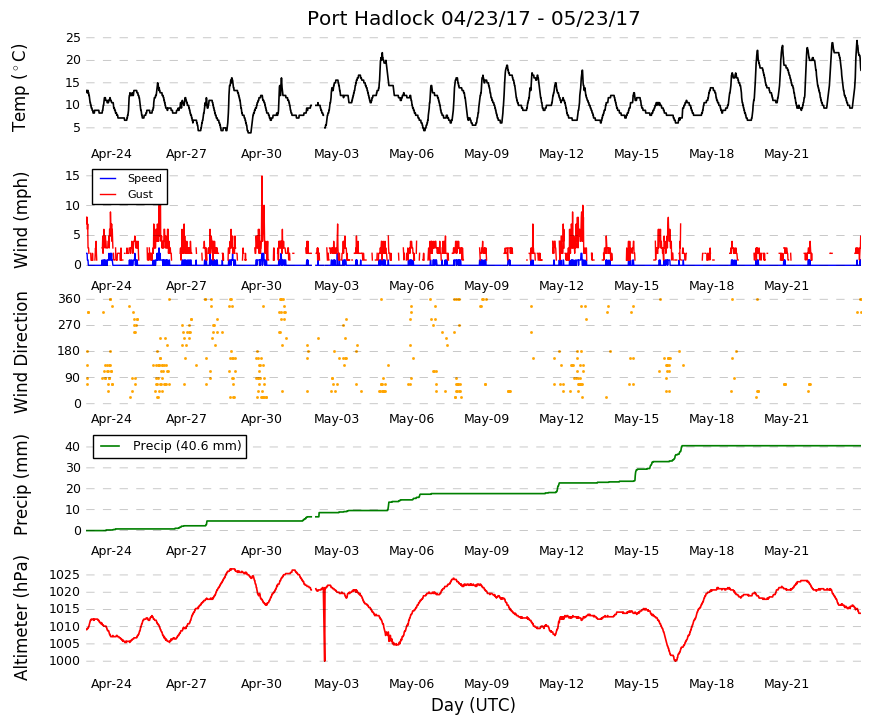
Task: Click the Port Hadlock chart title
Action: [x=473, y=18]
